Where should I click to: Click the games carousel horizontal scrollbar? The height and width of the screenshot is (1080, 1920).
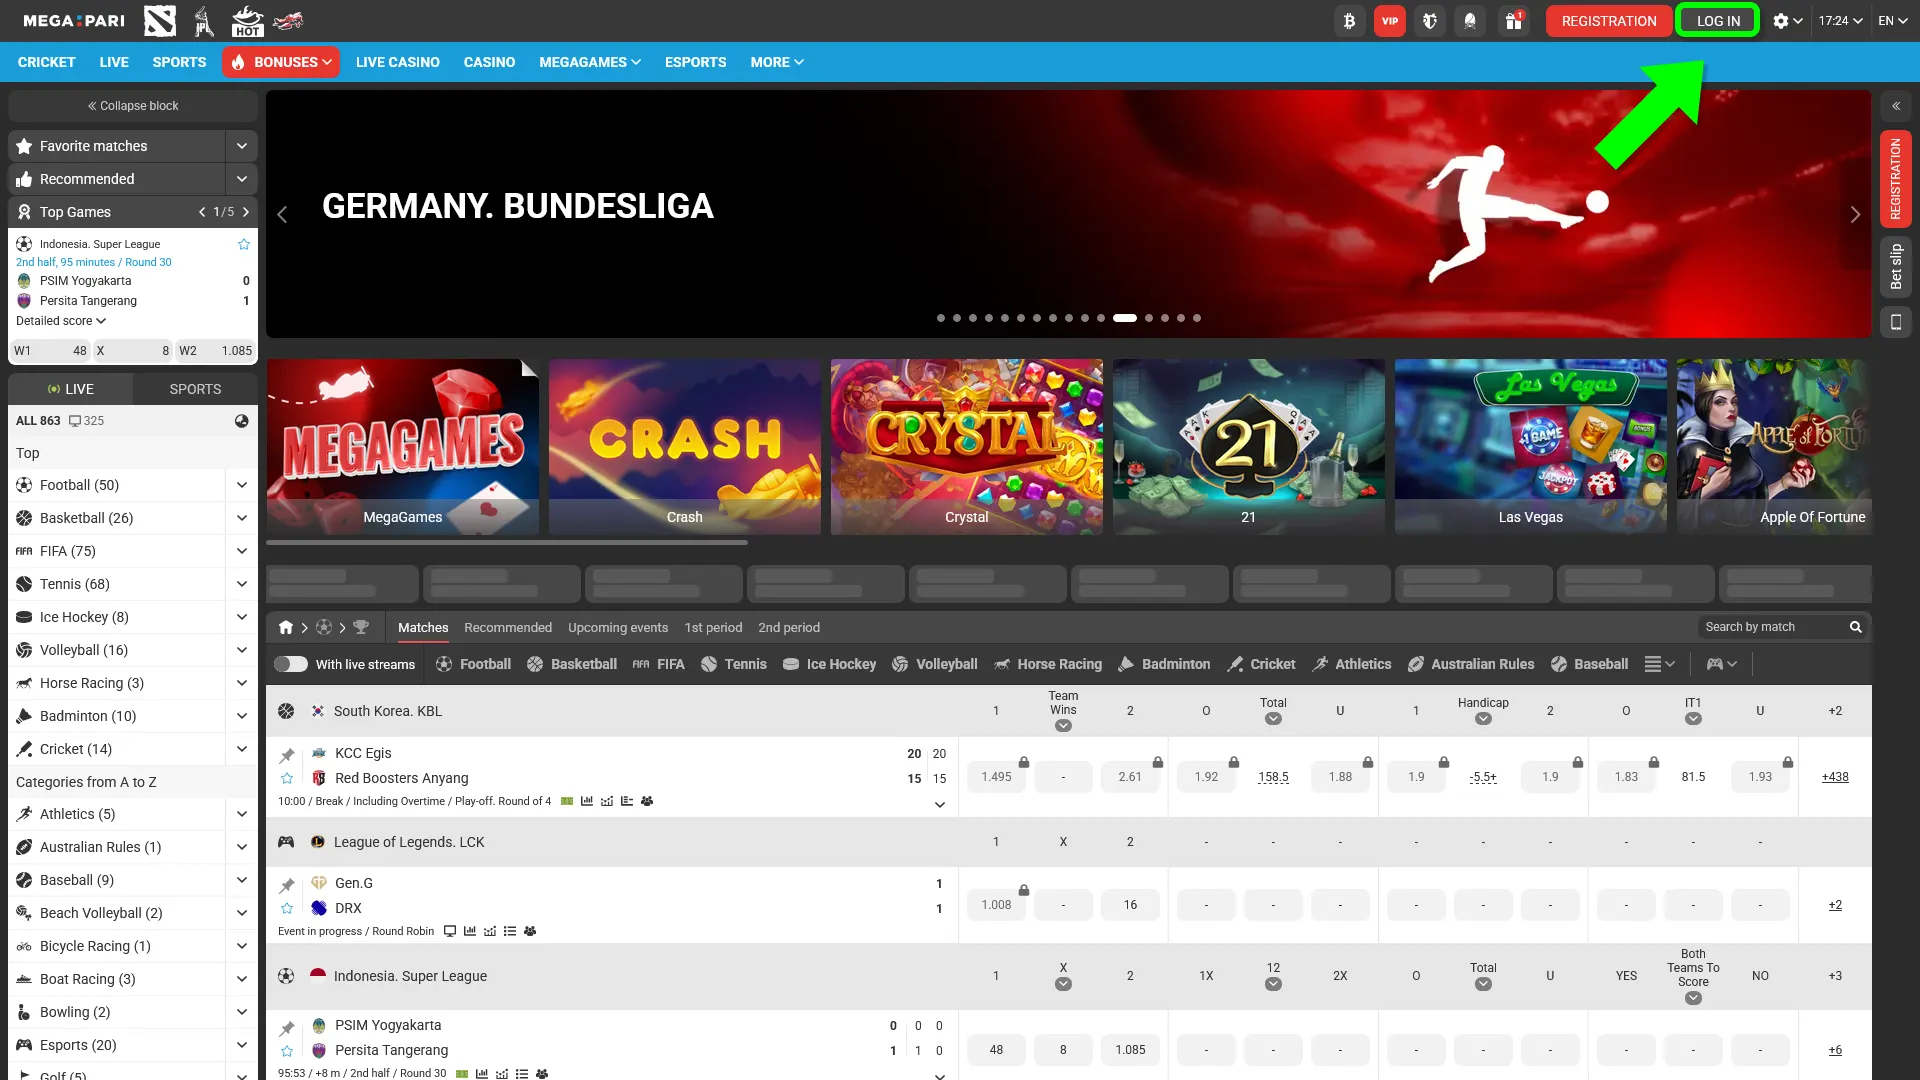[x=507, y=543]
